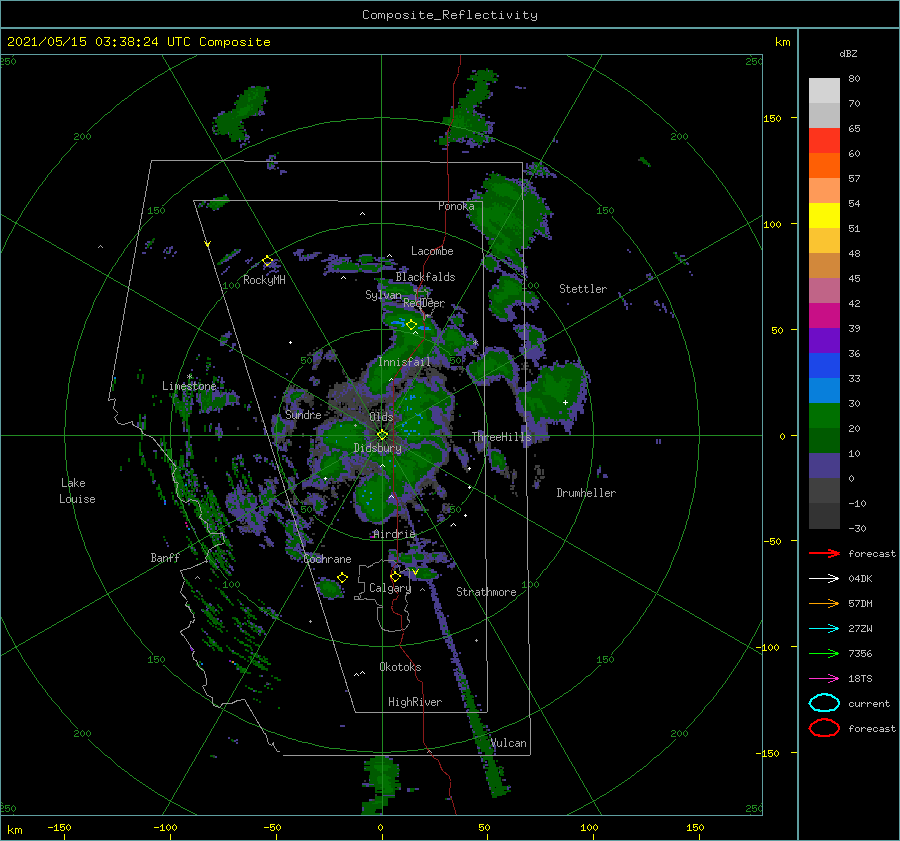The image size is (900, 841).
Task: Click the red 60-65 dBZ color swatch
Action: tap(824, 140)
